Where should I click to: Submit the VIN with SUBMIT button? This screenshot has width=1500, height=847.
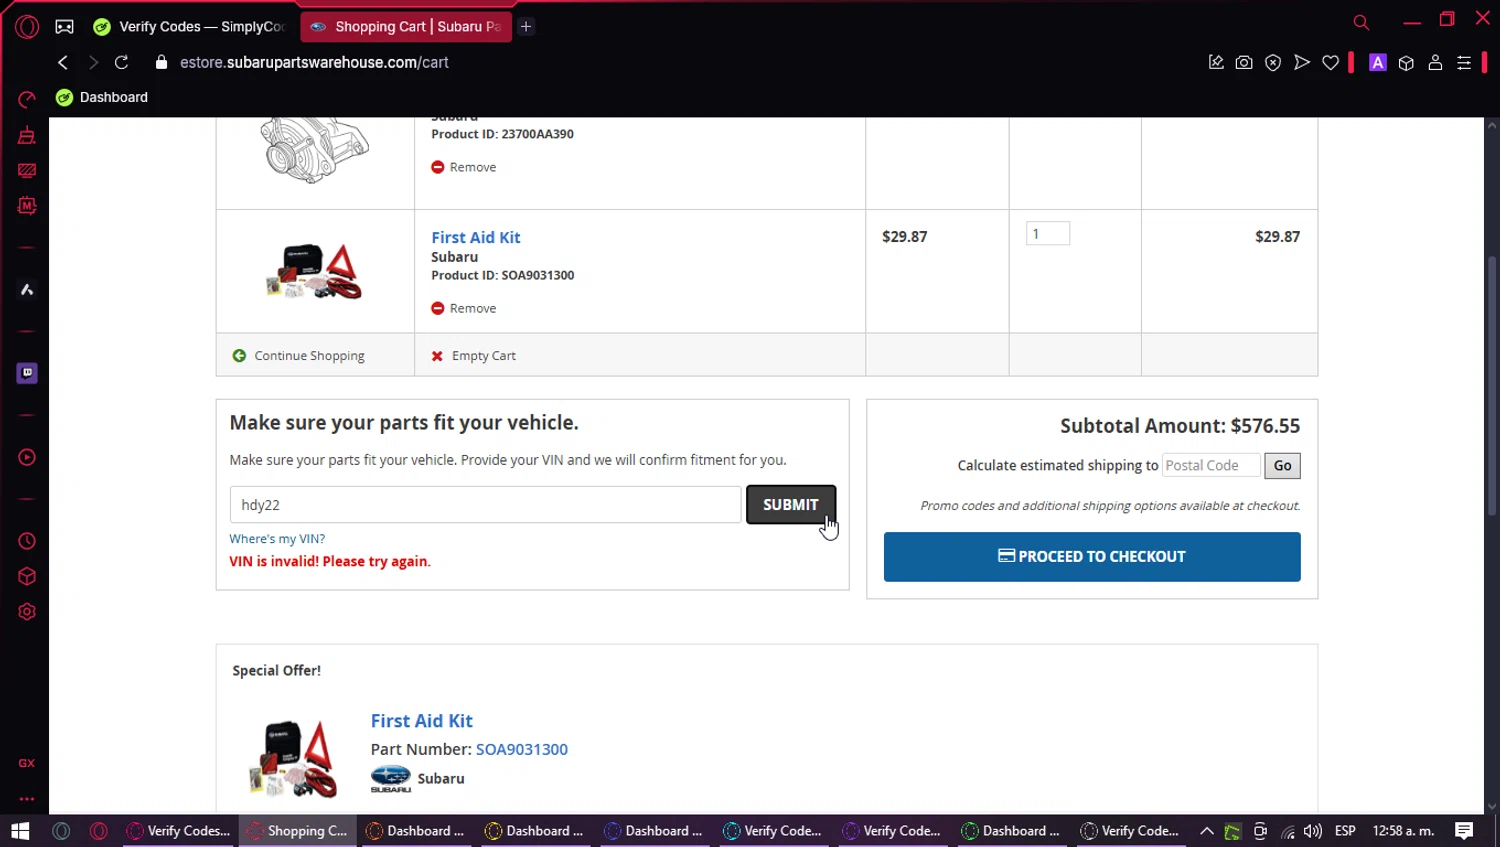pos(791,505)
